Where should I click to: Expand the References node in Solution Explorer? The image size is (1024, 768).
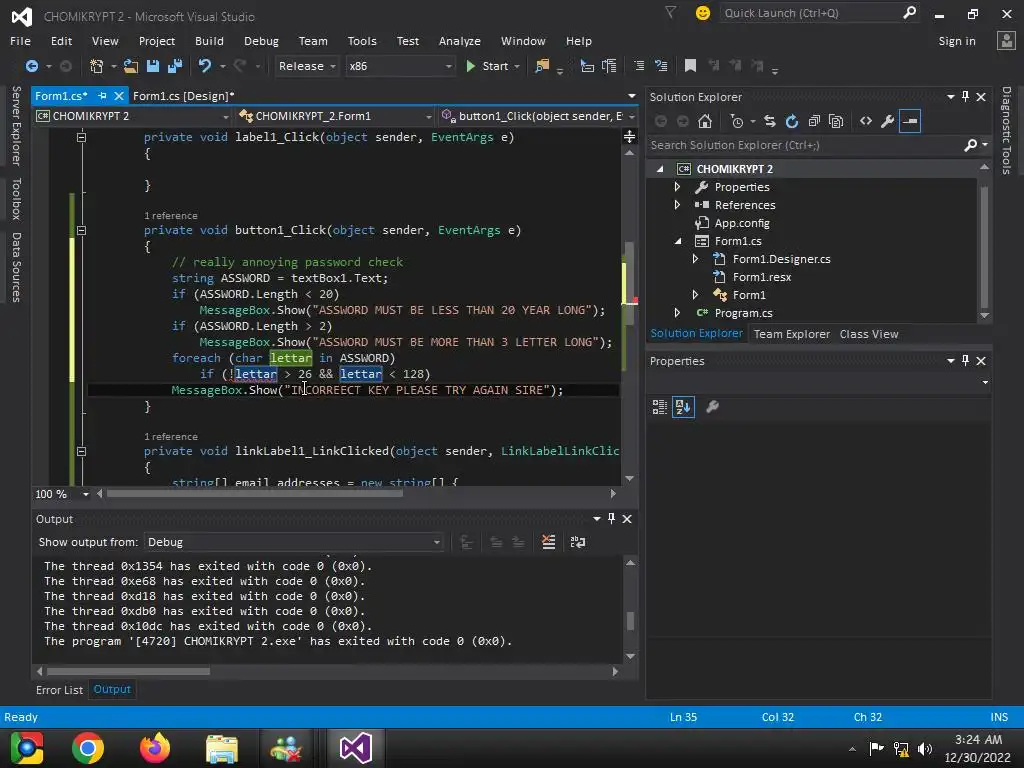tap(677, 205)
